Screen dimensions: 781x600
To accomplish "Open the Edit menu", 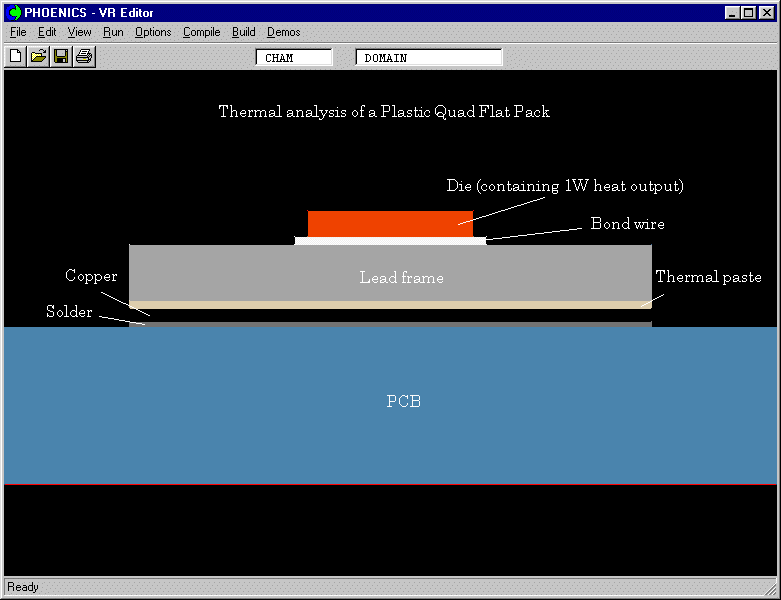I will click(x=47, y=32).
